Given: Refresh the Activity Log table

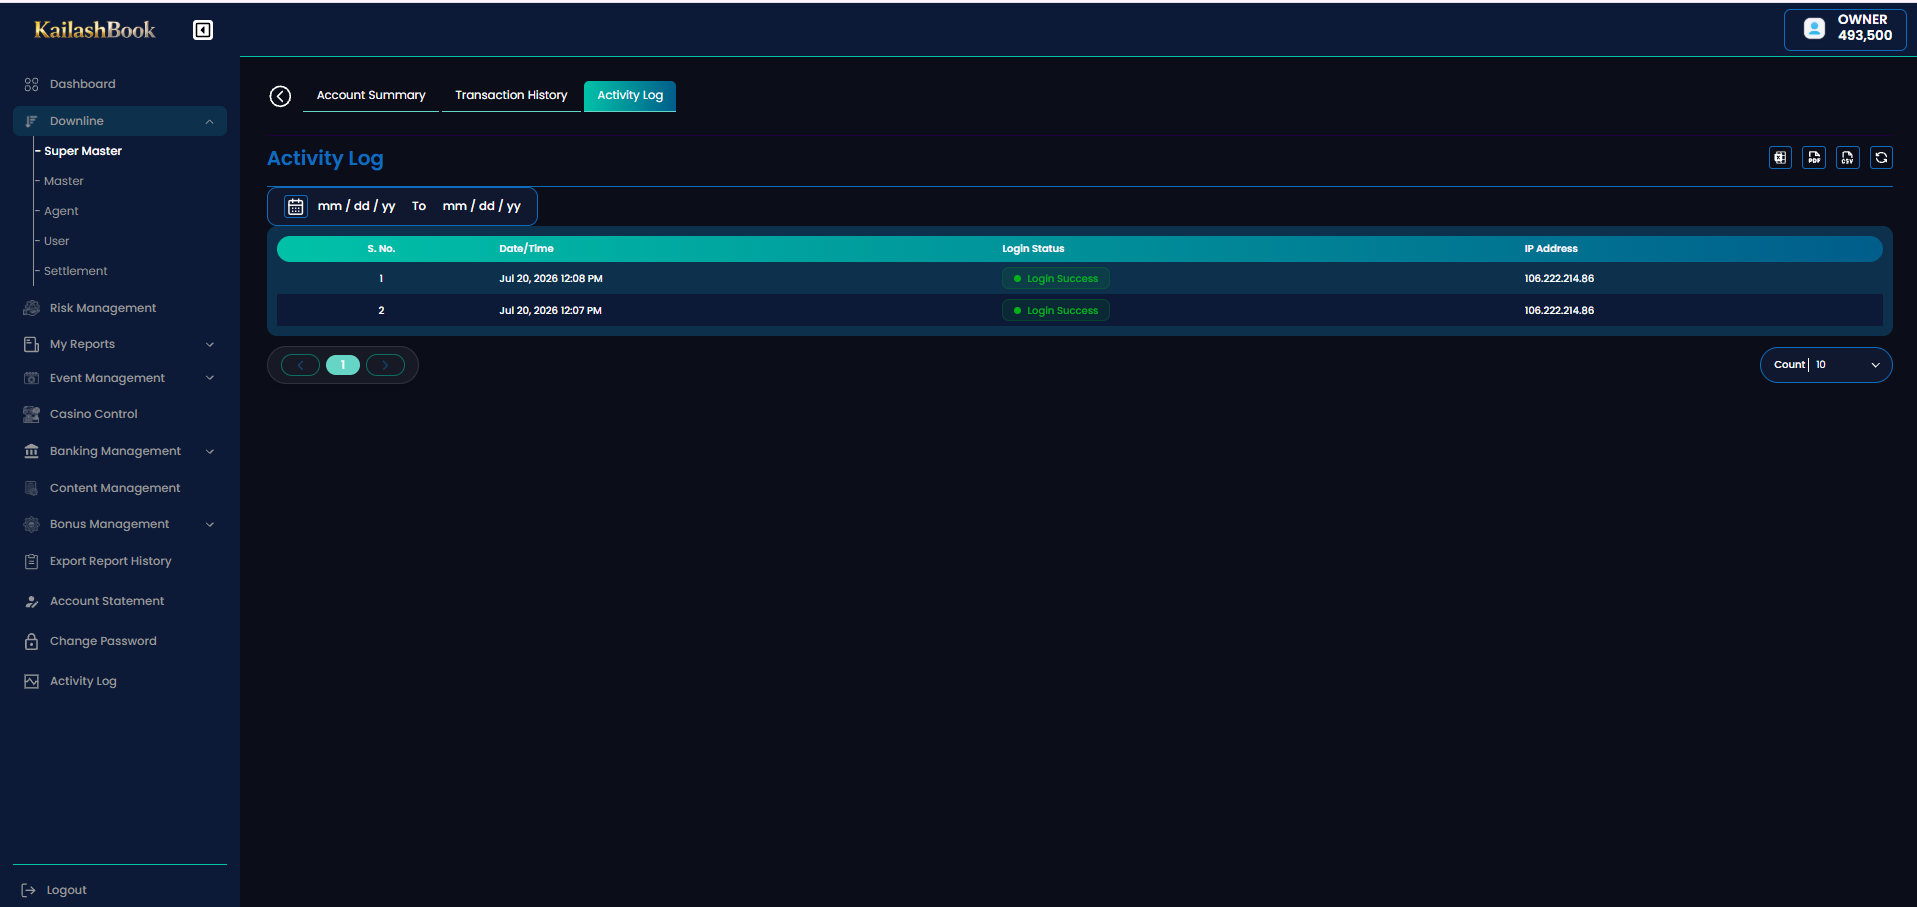Looking at the screenshot, I should pyautogui.click(x=1881, y=157).
